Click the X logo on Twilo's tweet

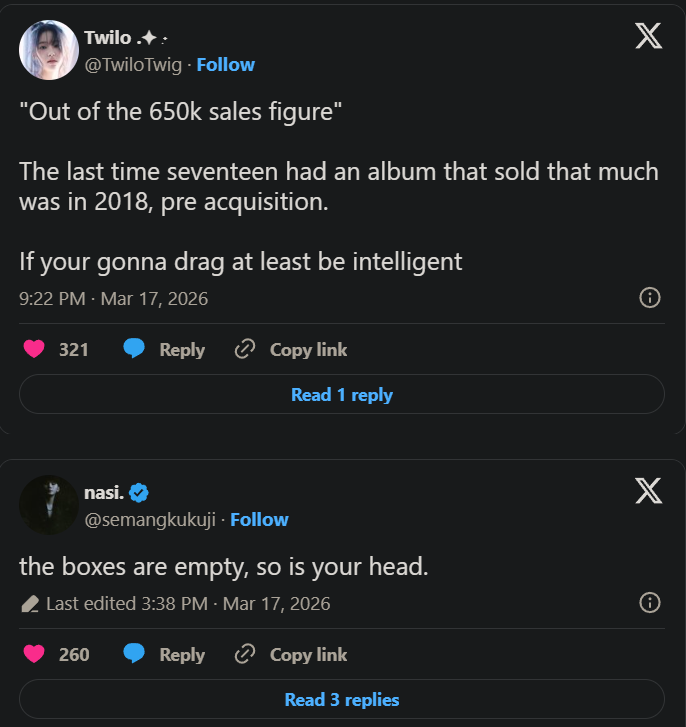648,36
